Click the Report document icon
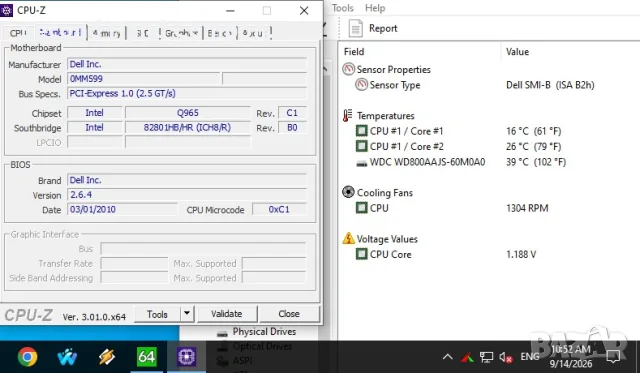 coord(356,29)
